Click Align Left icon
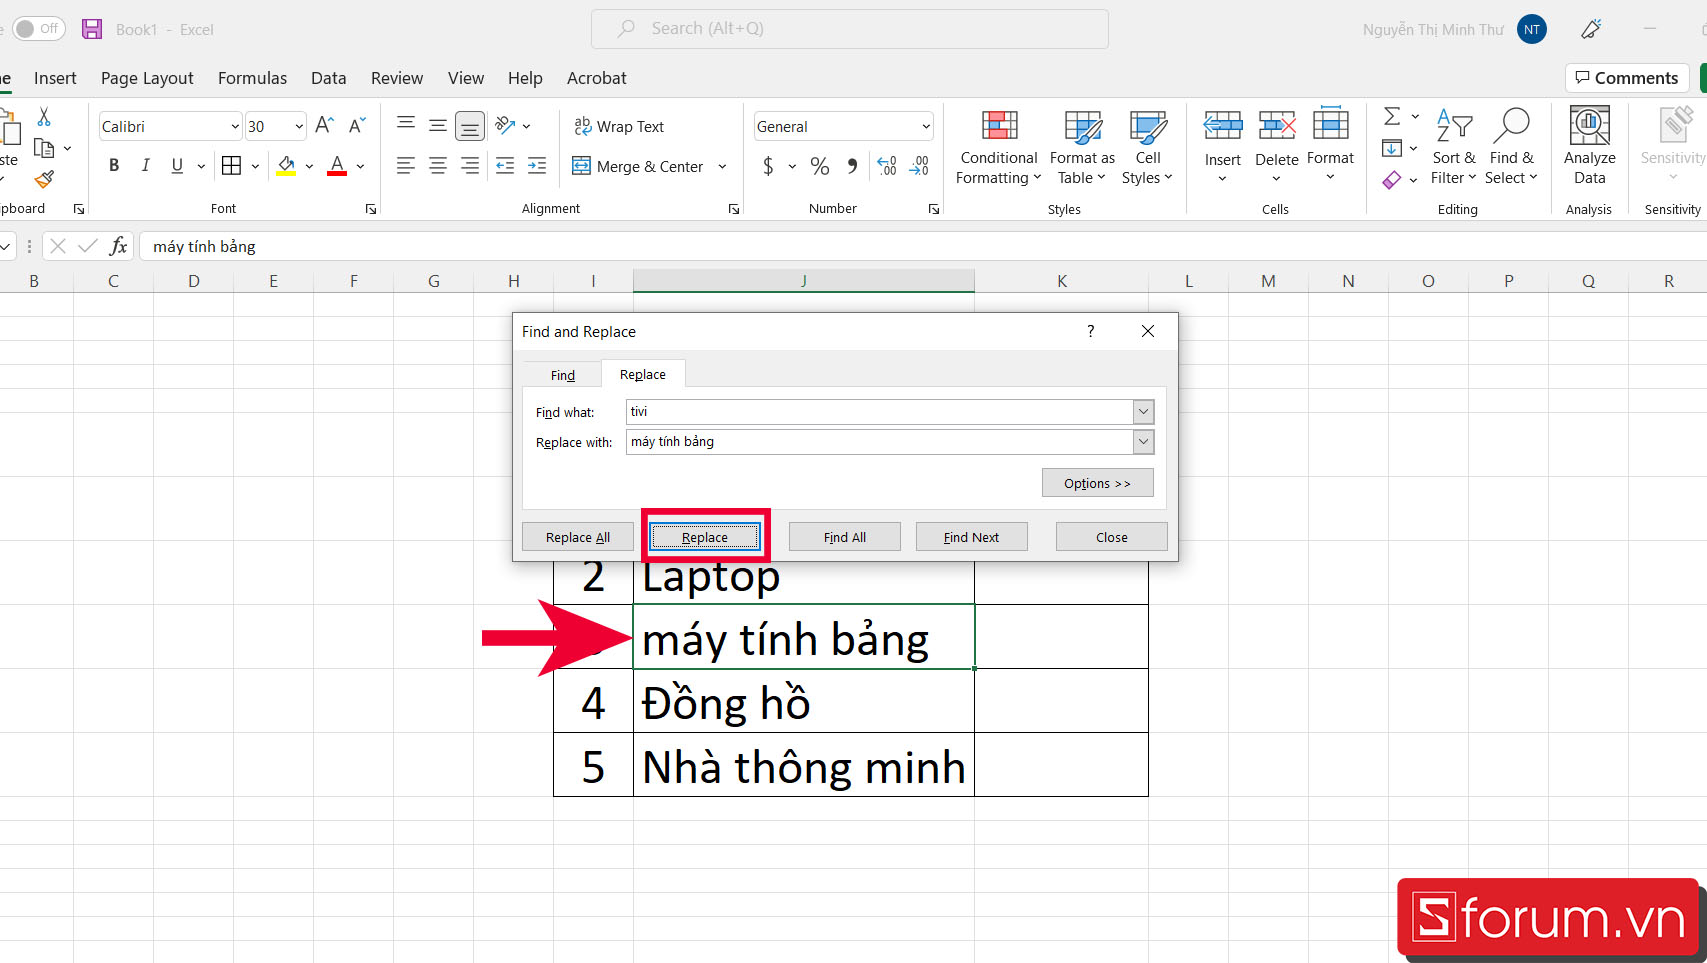Image resolution: width=1707 pixels, height=963 pixels. pyautogui.click(x=406, y=166)
